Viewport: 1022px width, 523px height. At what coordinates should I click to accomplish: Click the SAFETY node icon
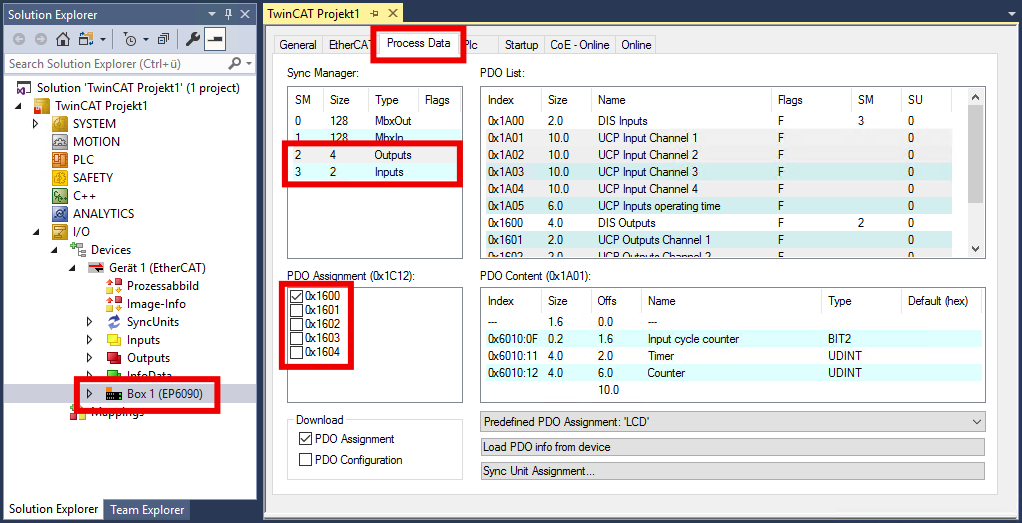[x=60, y=177]
